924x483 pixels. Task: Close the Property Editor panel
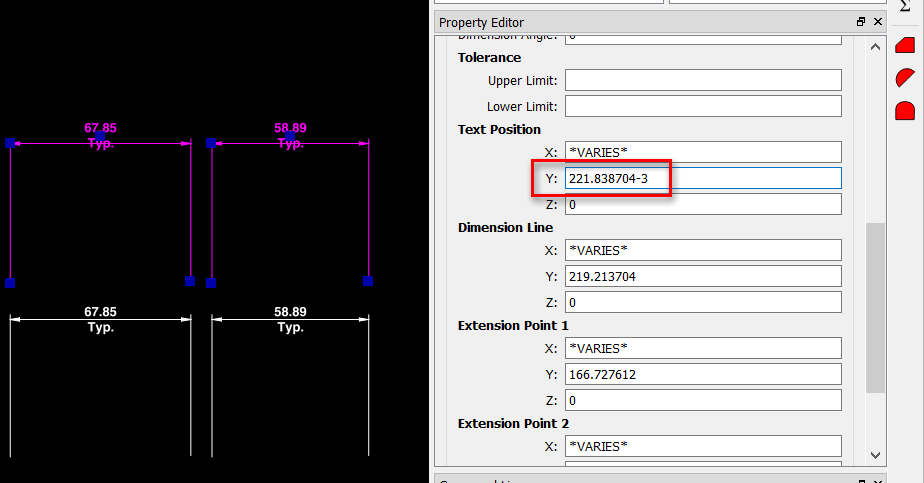point(878,22)
